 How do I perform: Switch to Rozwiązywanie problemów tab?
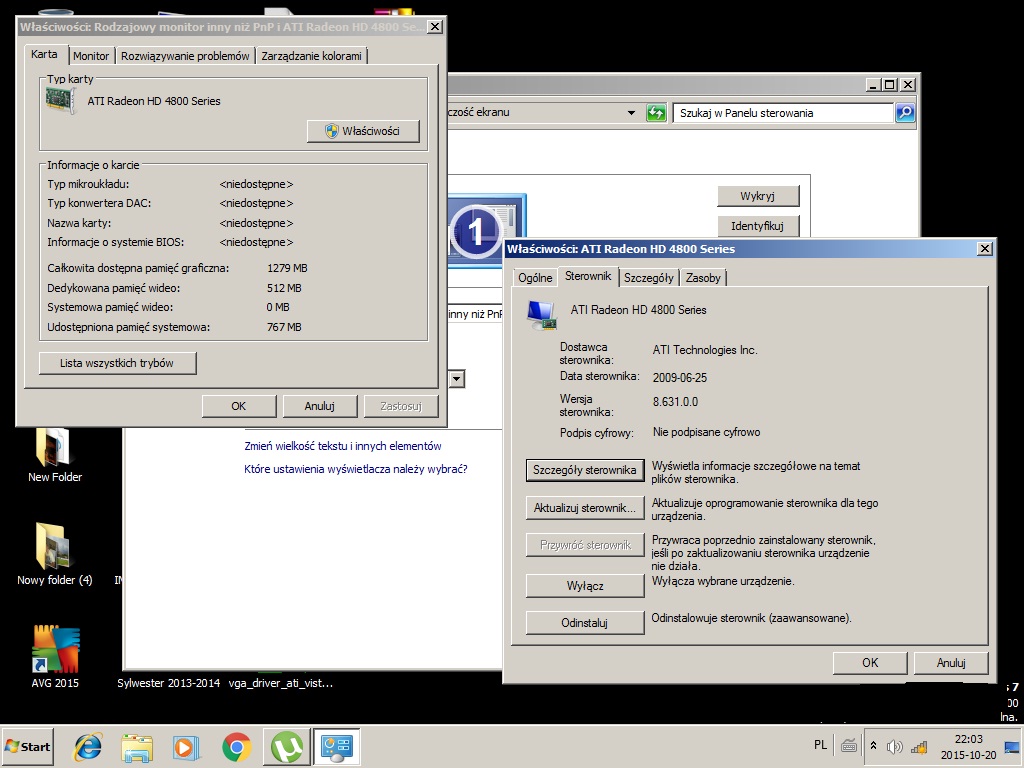coord(185,56)
